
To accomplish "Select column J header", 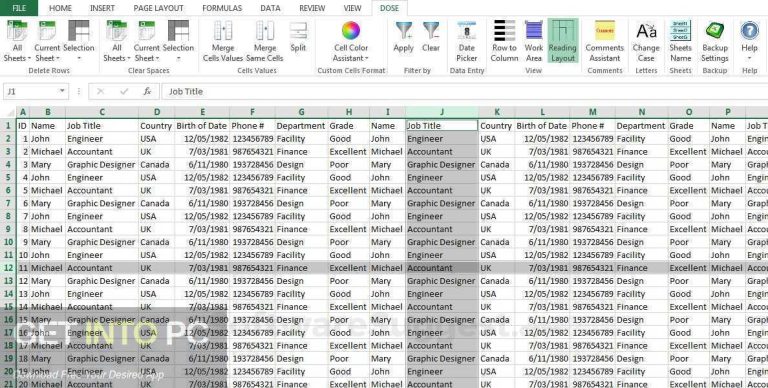I will coord(442,112).
